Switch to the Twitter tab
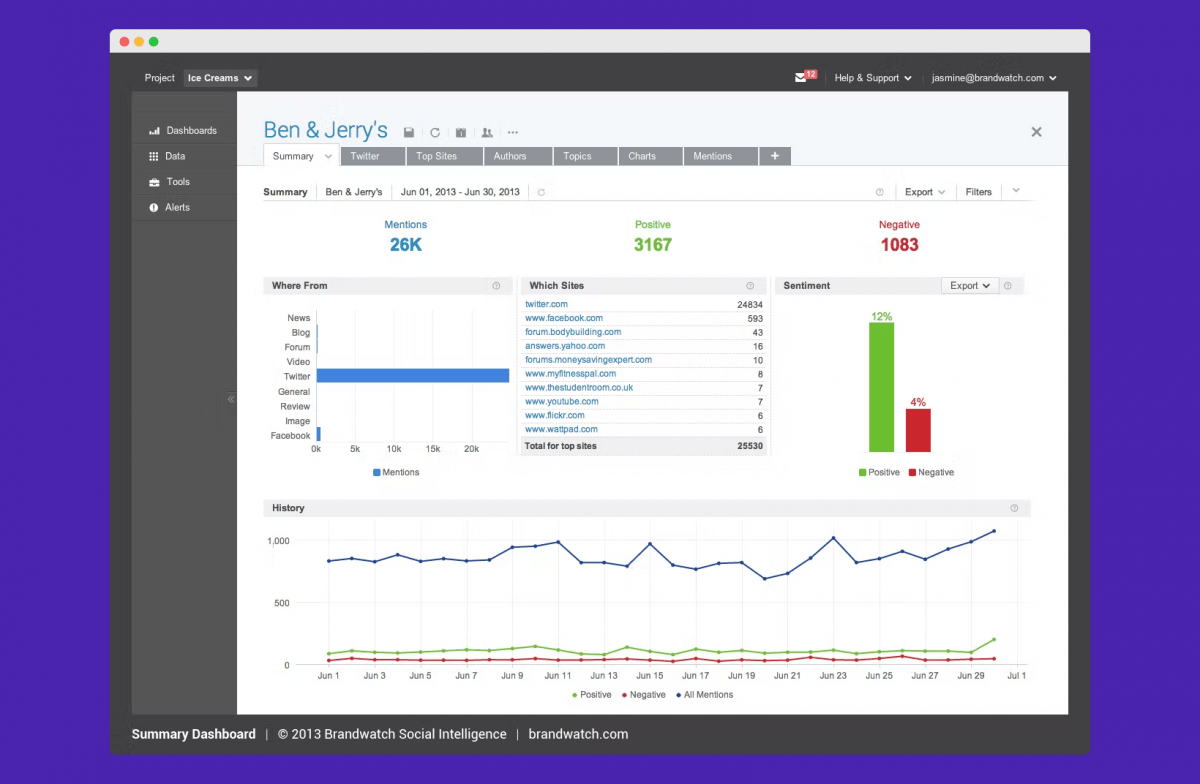 coord(373,156)
